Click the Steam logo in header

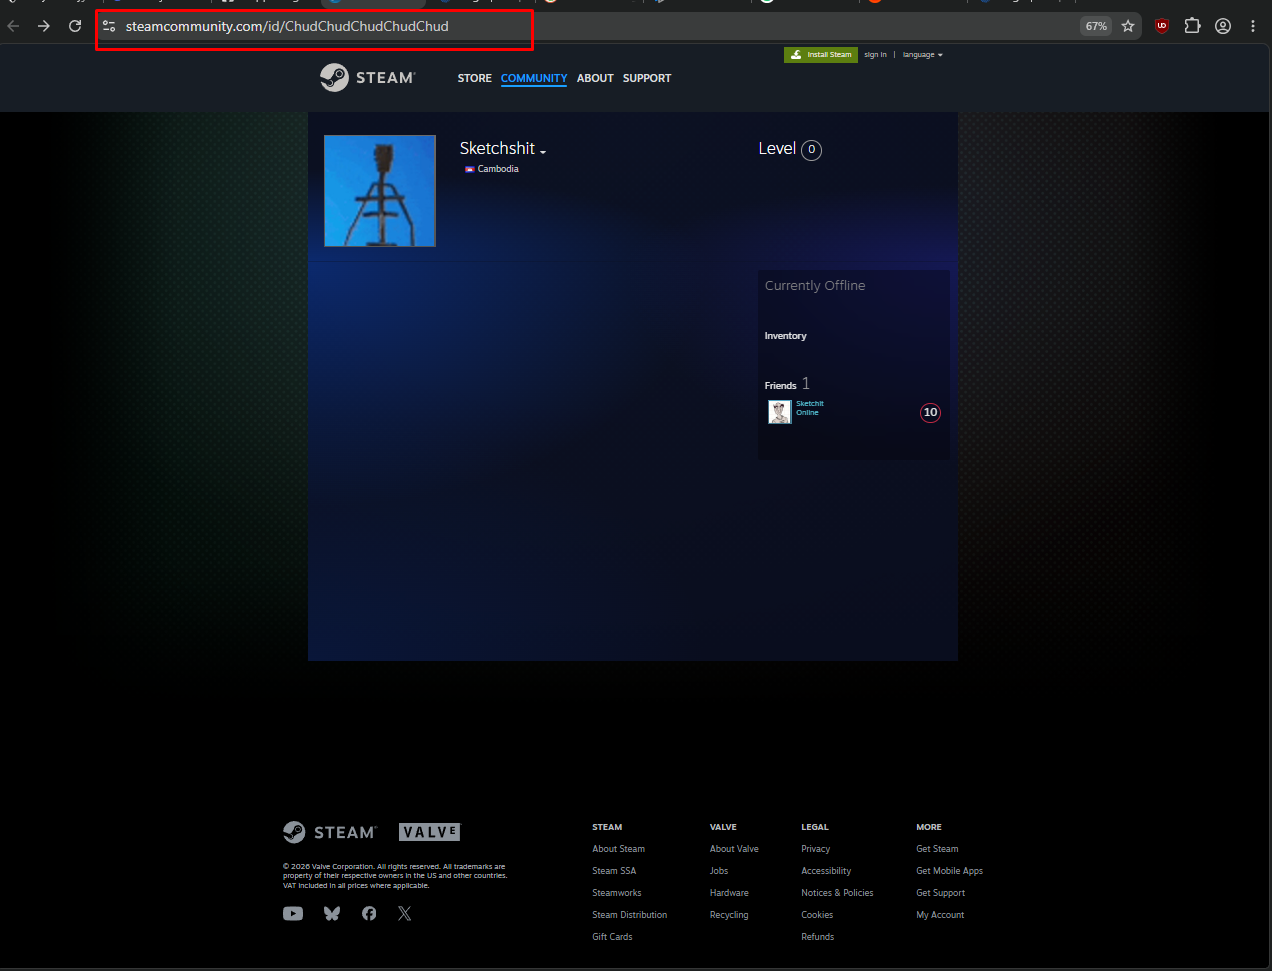point(368,77)
